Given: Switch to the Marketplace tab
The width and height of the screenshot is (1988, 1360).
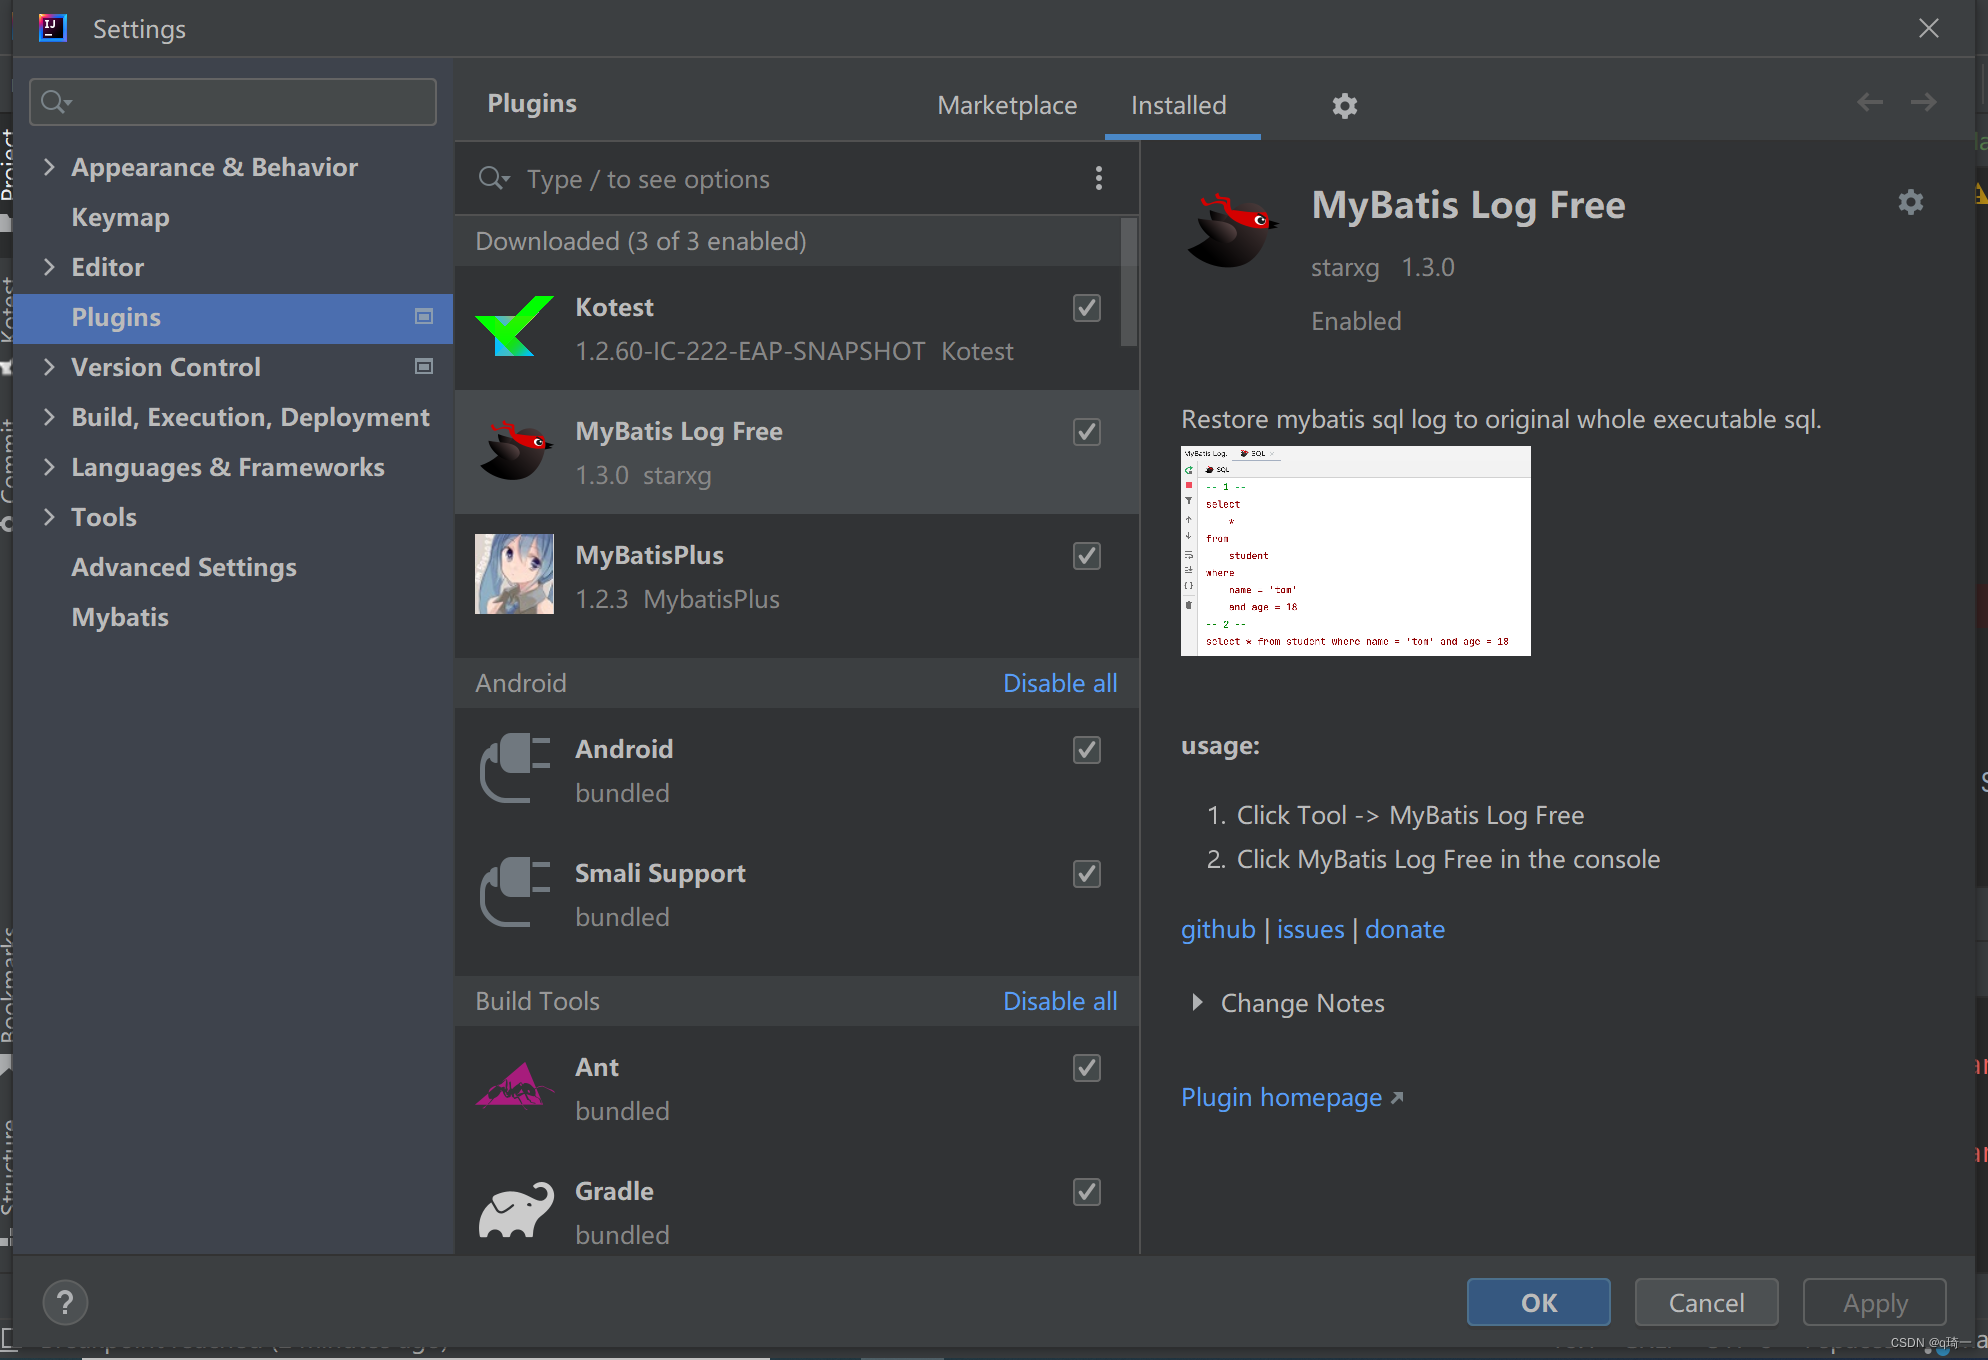Looking at the screenshot, I should pos(1006,104).
